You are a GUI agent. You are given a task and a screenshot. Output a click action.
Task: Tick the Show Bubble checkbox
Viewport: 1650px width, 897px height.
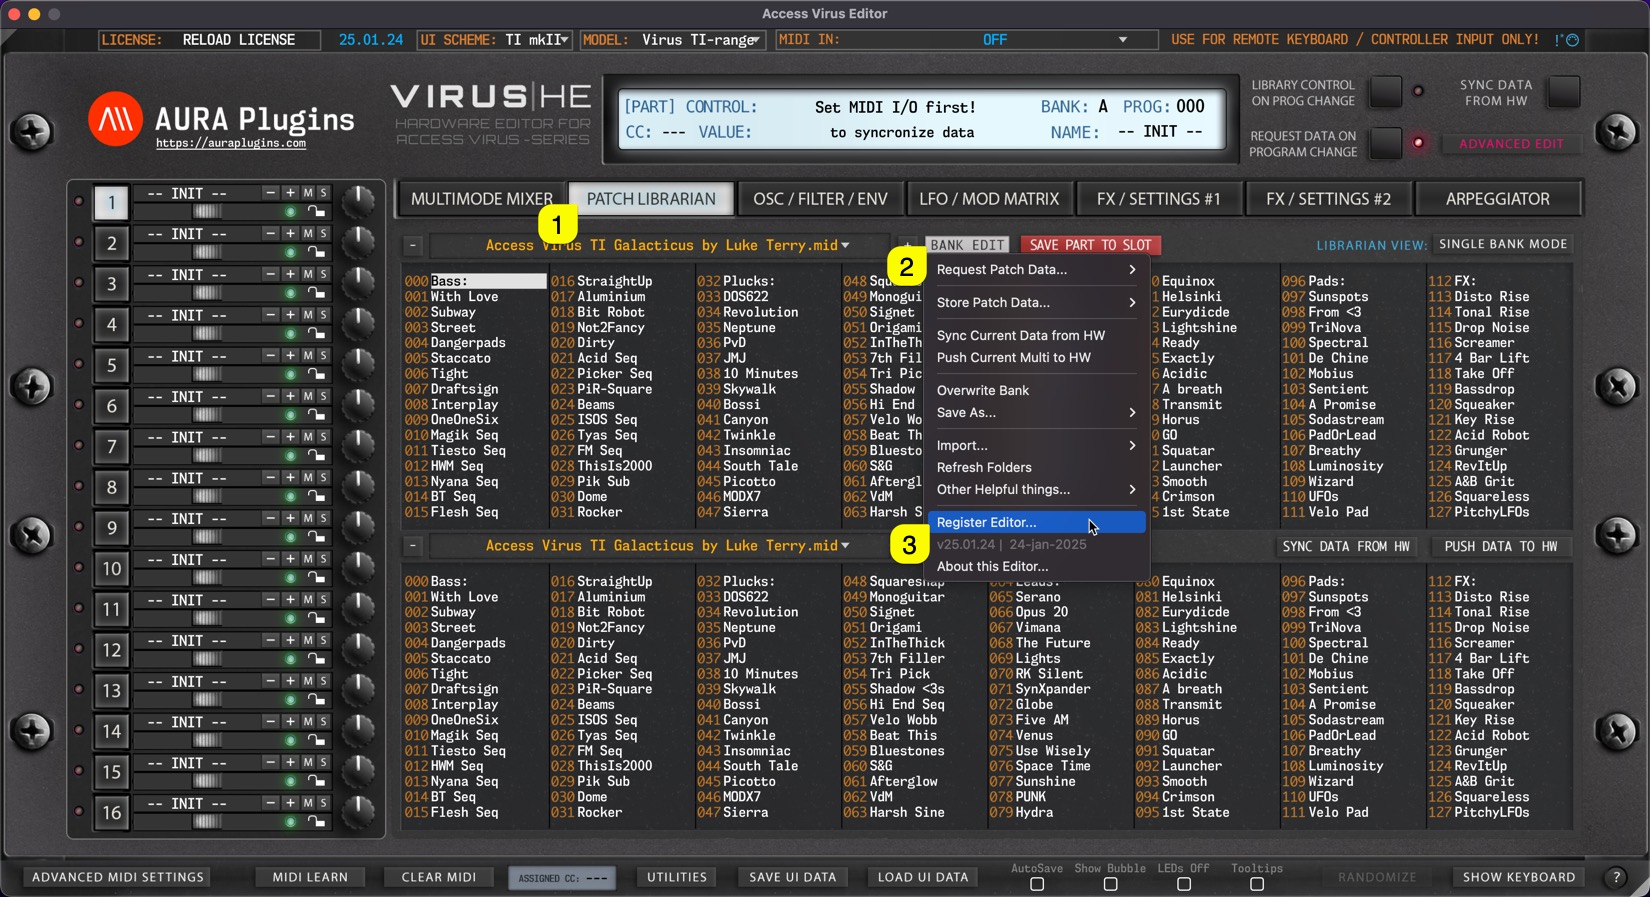1110,884
